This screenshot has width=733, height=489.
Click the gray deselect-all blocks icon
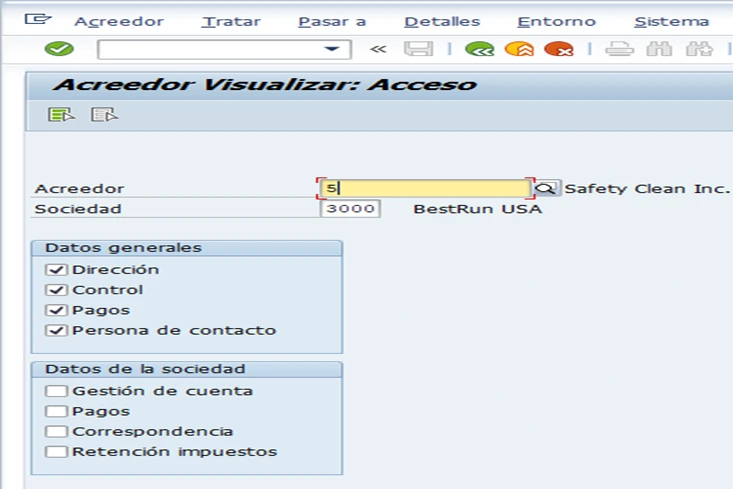pyautogui.click(x=104, y=115)
